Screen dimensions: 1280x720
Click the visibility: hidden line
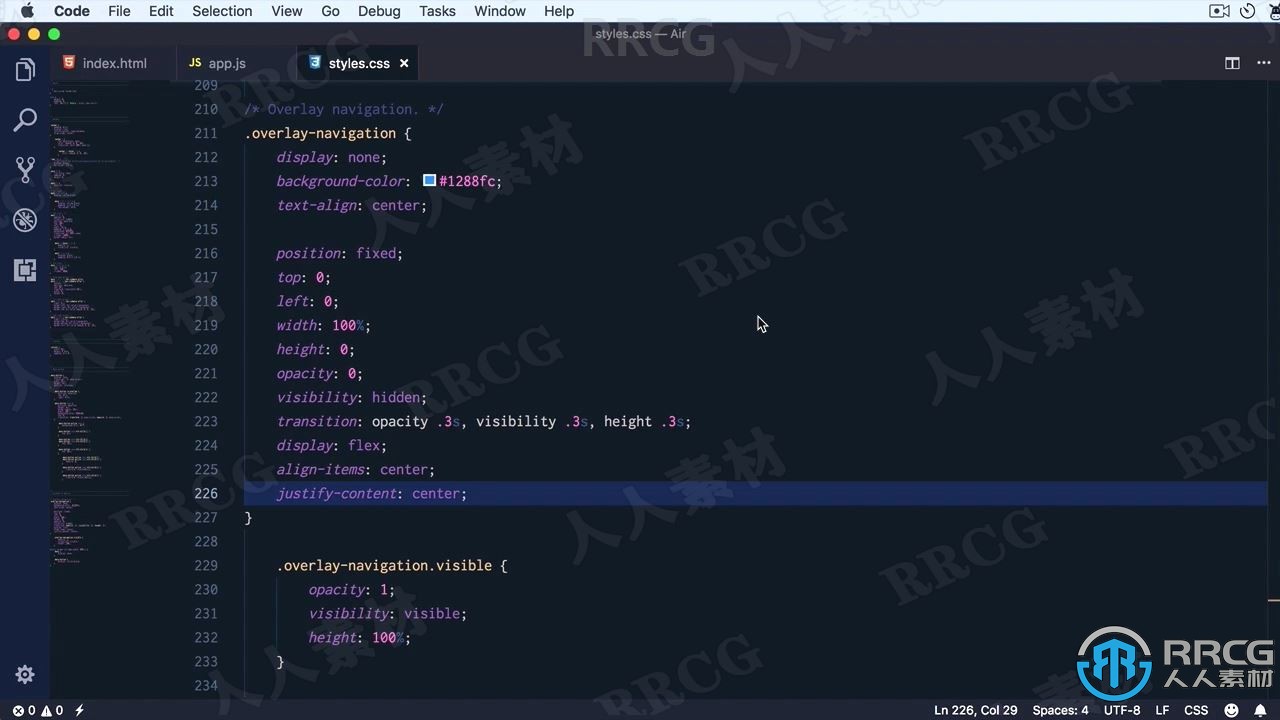click(351, 397)
